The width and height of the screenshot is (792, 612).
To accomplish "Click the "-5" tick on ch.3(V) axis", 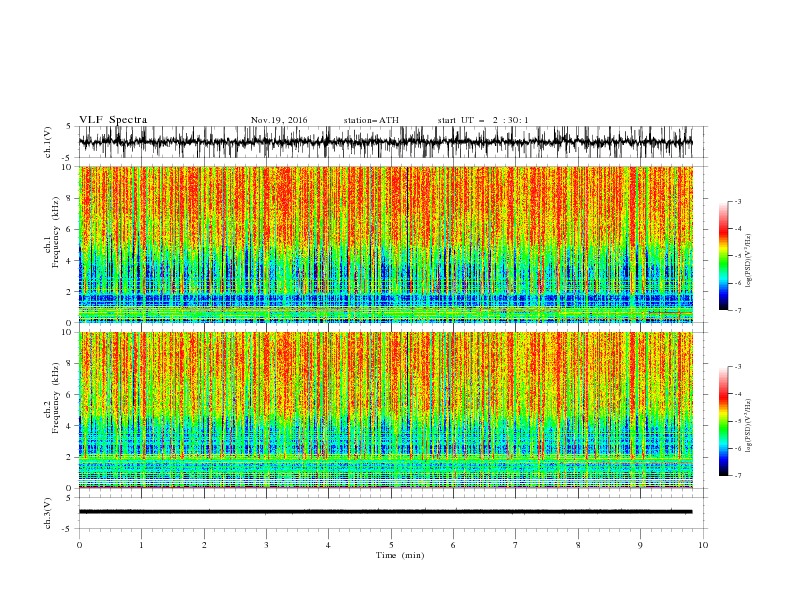I will [68, 529].
